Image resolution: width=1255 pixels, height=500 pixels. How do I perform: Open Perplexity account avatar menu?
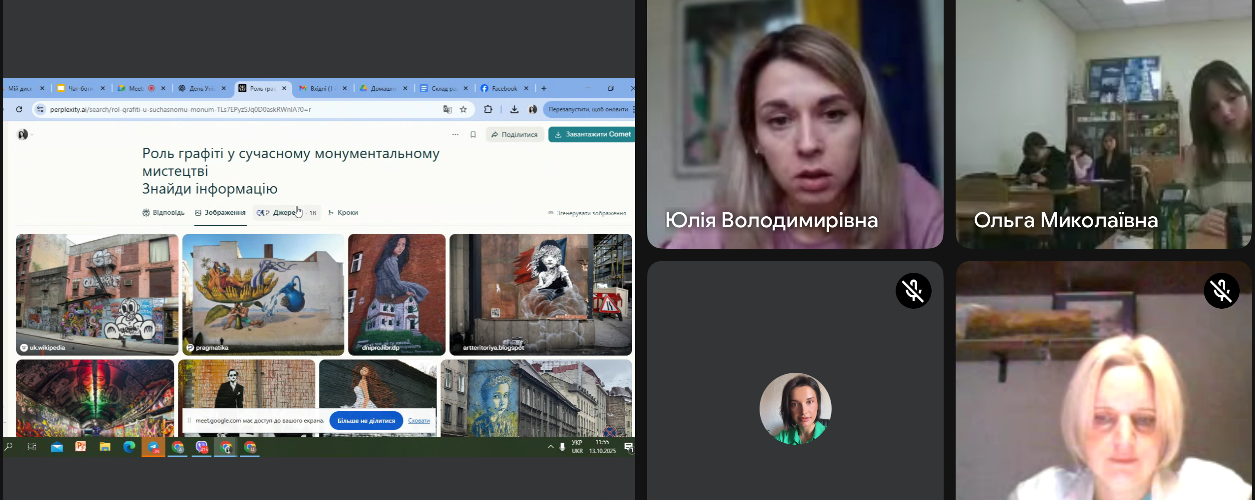click(22, 134)
